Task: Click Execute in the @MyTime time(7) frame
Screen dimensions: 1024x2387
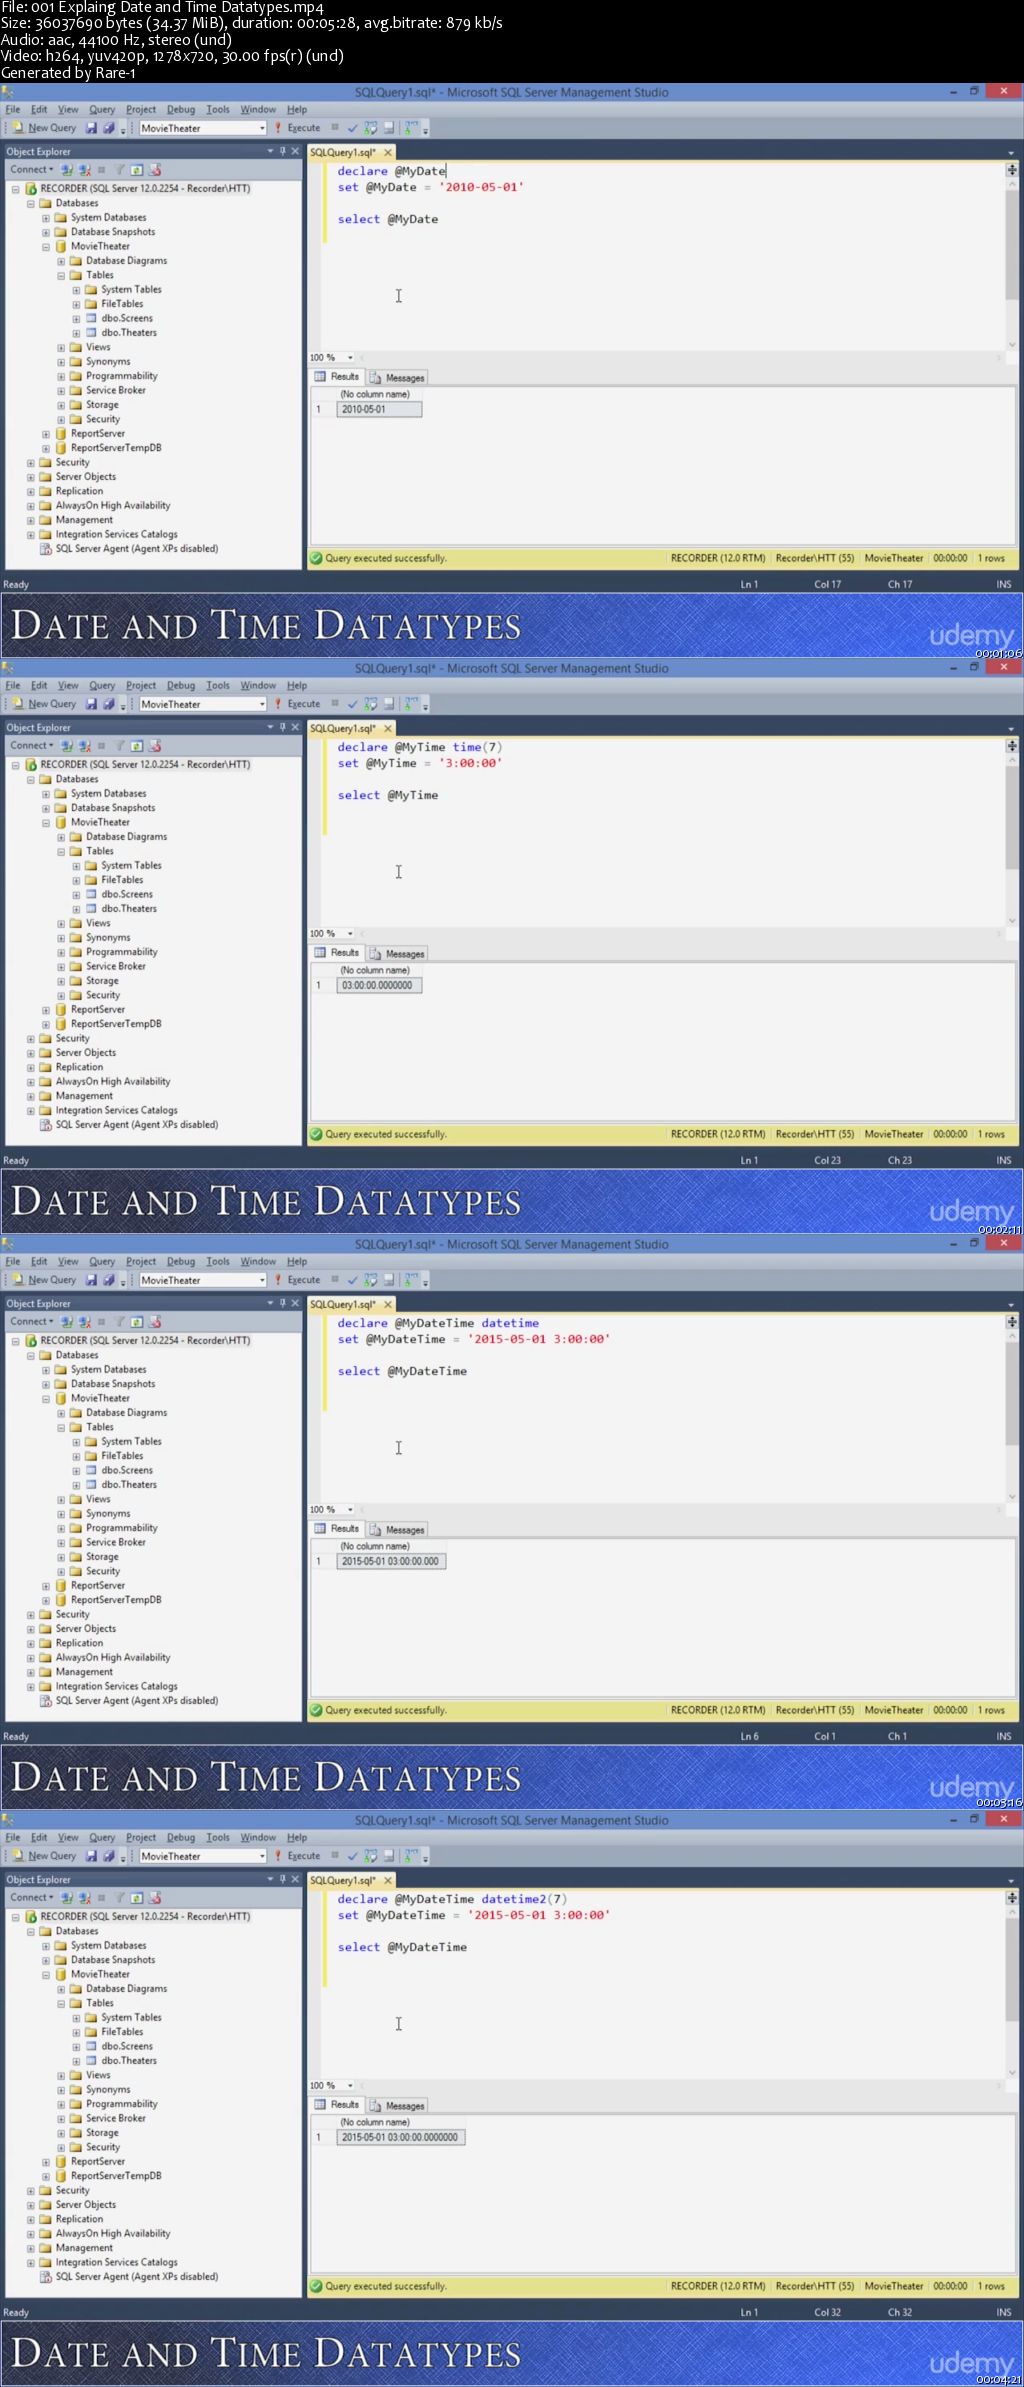Action: 298,704
